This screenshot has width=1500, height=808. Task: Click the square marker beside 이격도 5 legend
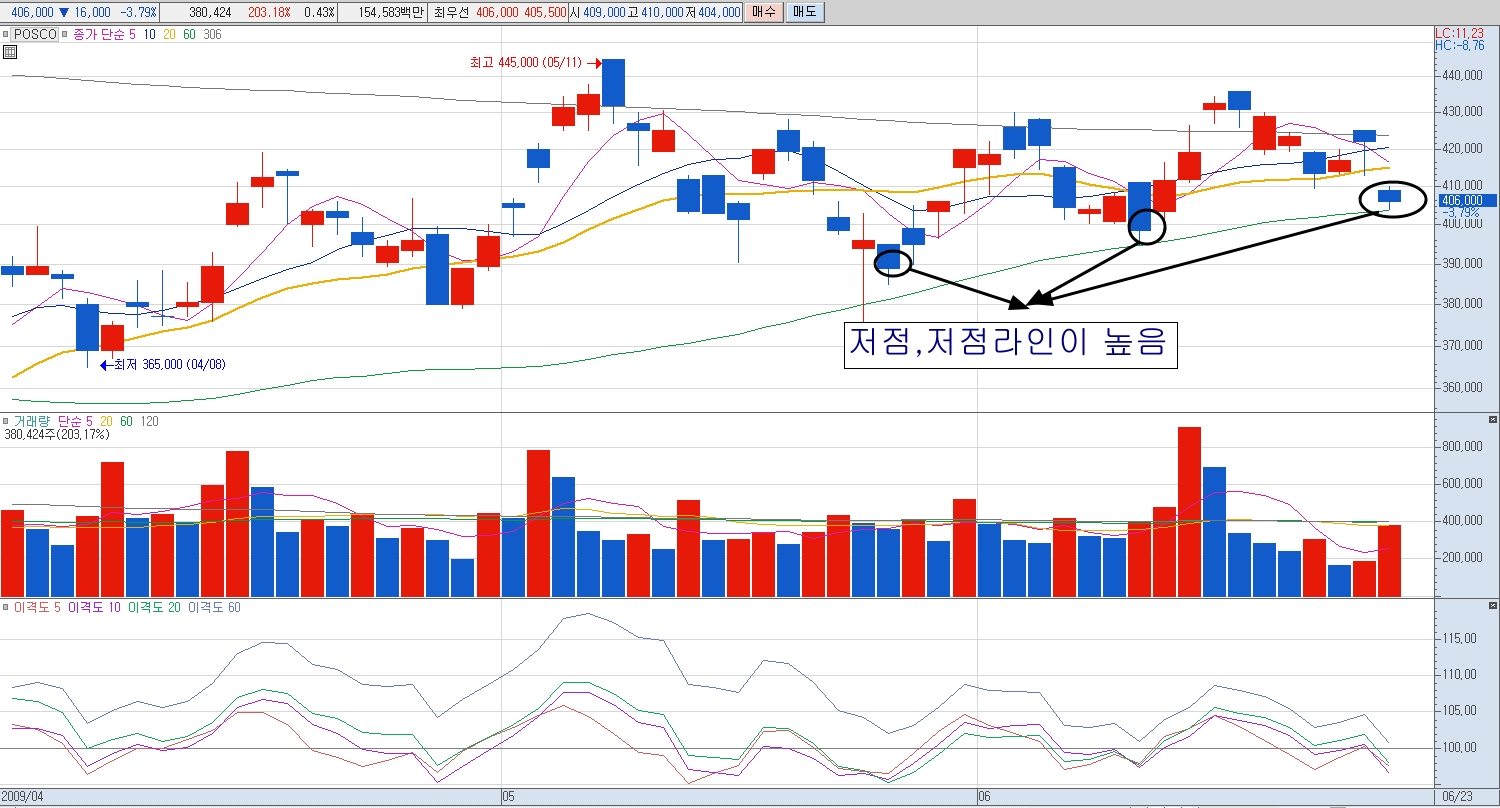[6, 608]
